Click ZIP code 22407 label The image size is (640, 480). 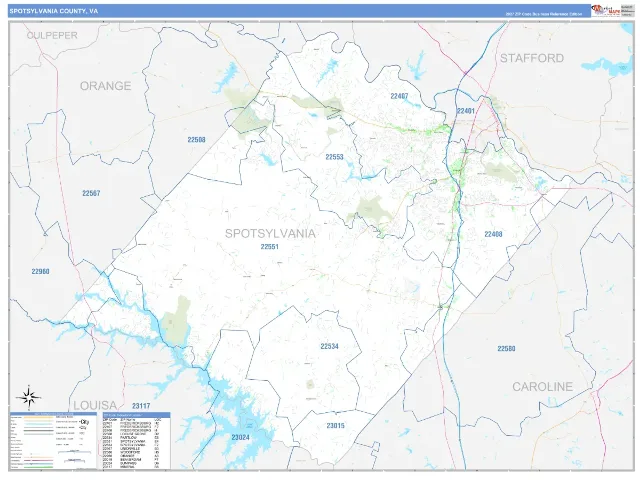[x=399, y=96]
